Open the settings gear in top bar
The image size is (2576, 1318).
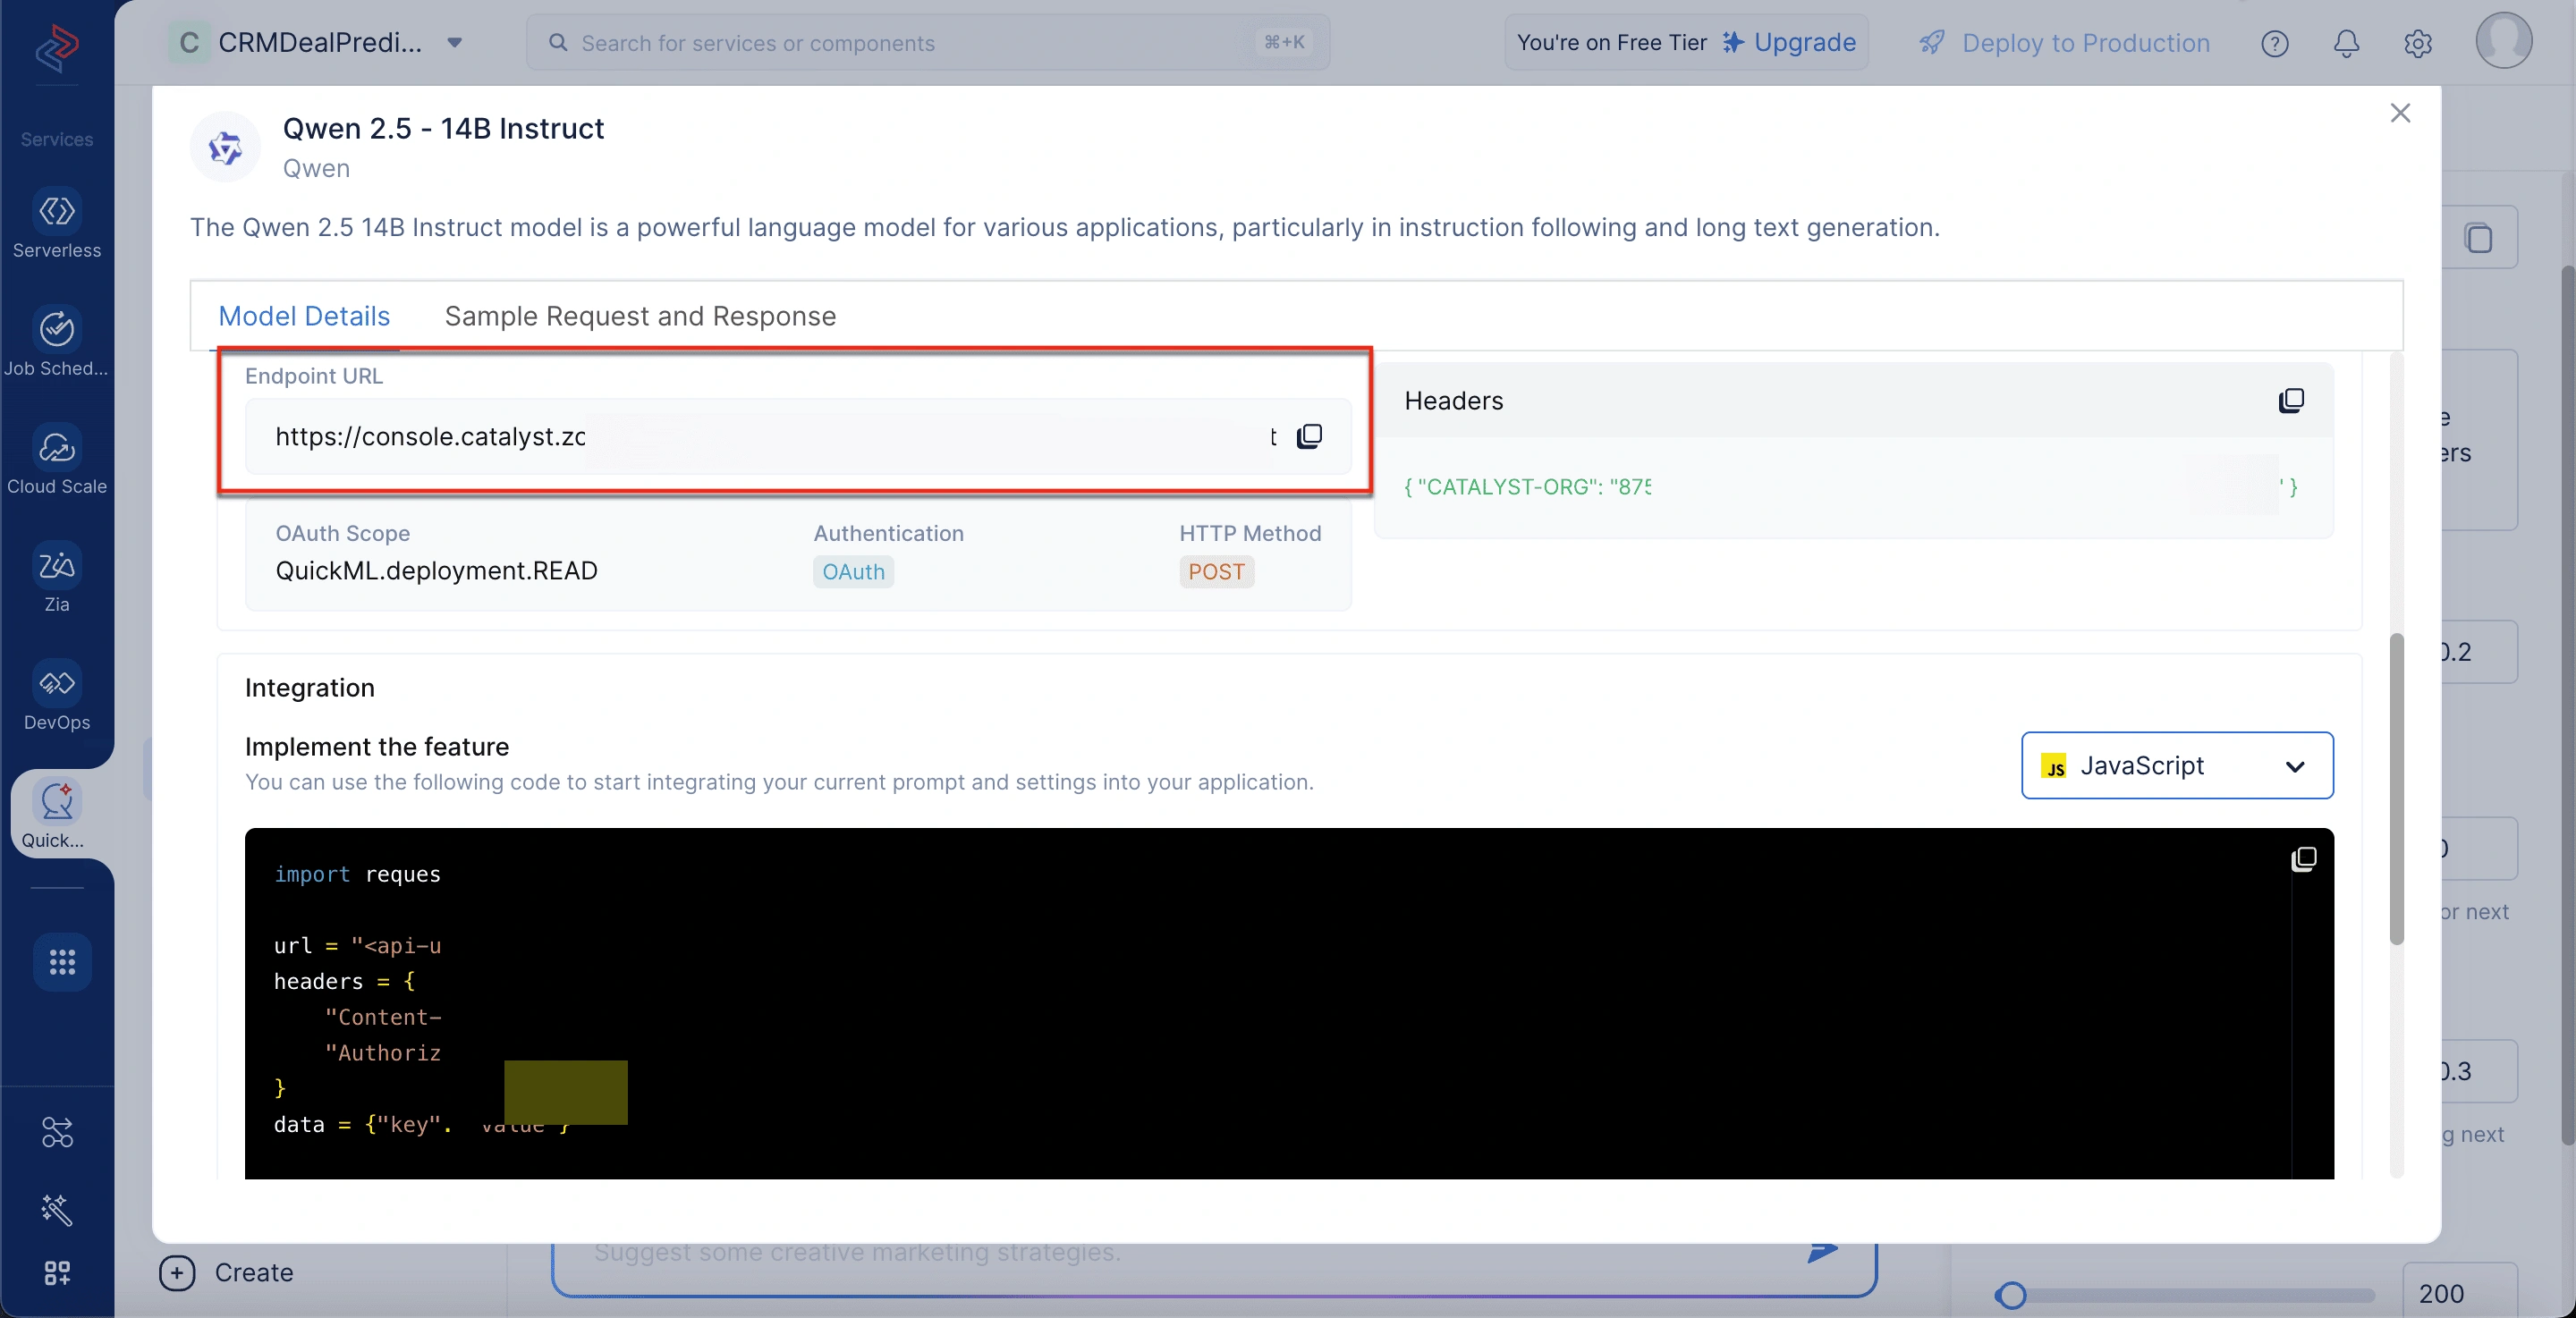click(2417, 43)
